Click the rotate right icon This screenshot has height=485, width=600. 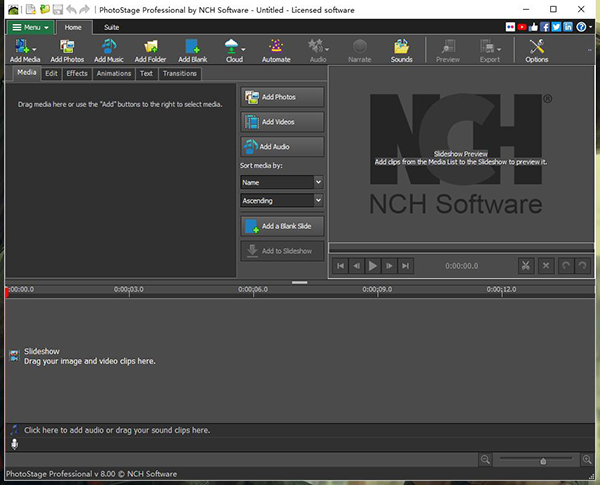click(582, 266)
